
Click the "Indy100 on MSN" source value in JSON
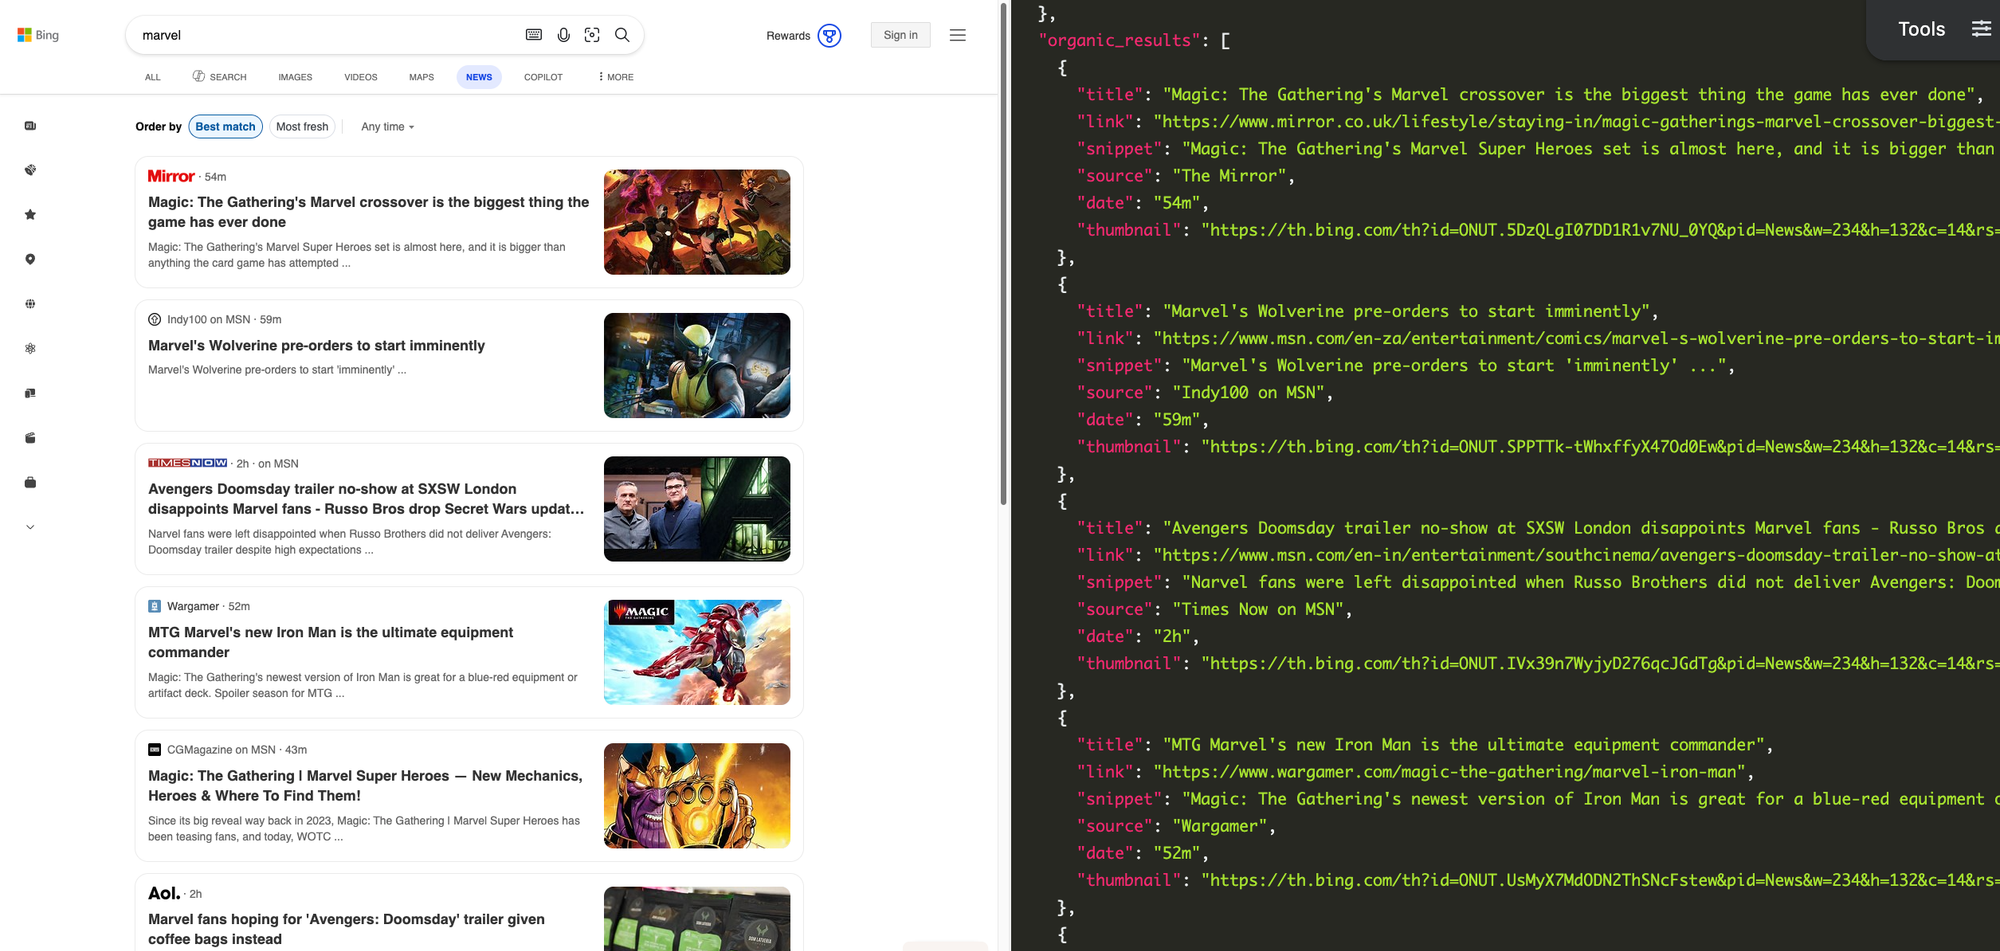point(1248,393)
